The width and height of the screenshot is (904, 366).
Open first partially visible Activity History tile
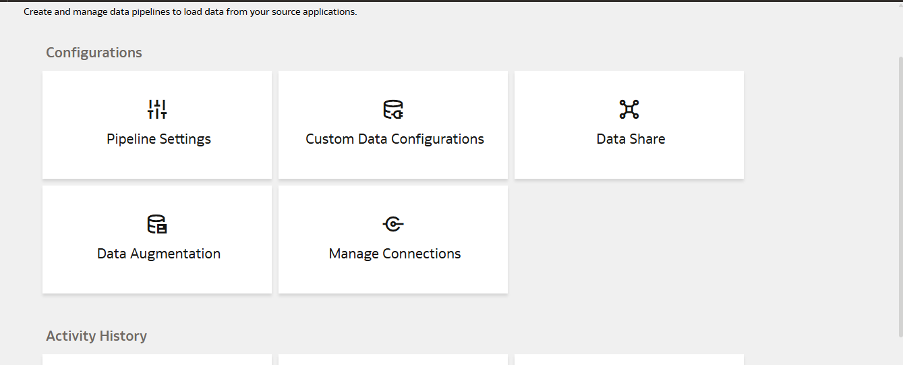pos(157,360)
